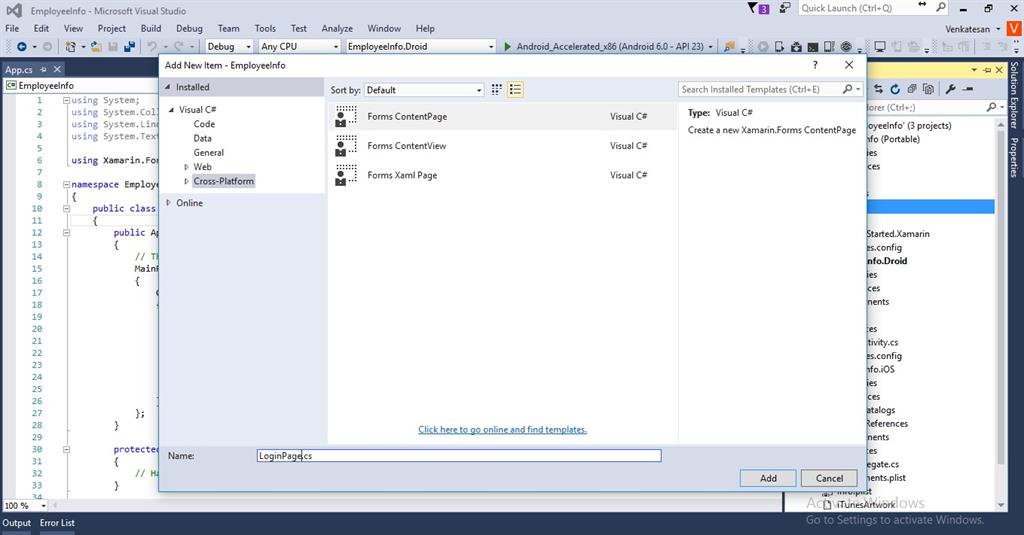The width and height of the screenshot is (1024, 535).
Task: Select the Forms ContentPage template
Action: point(503,116)
